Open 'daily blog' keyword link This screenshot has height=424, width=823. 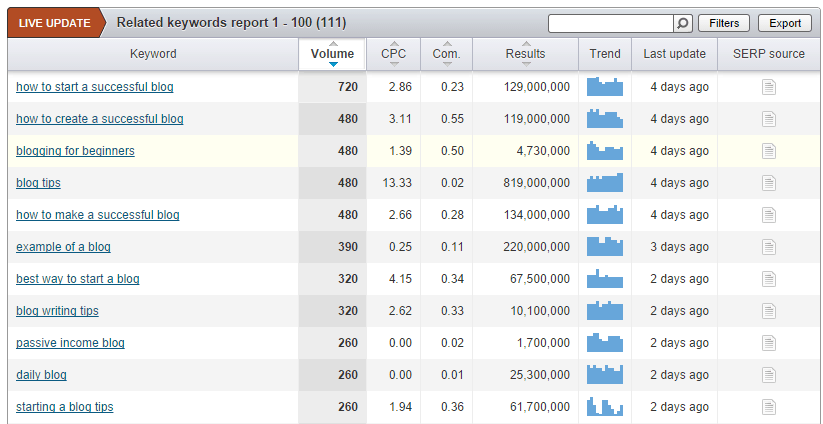coord(41,375)
